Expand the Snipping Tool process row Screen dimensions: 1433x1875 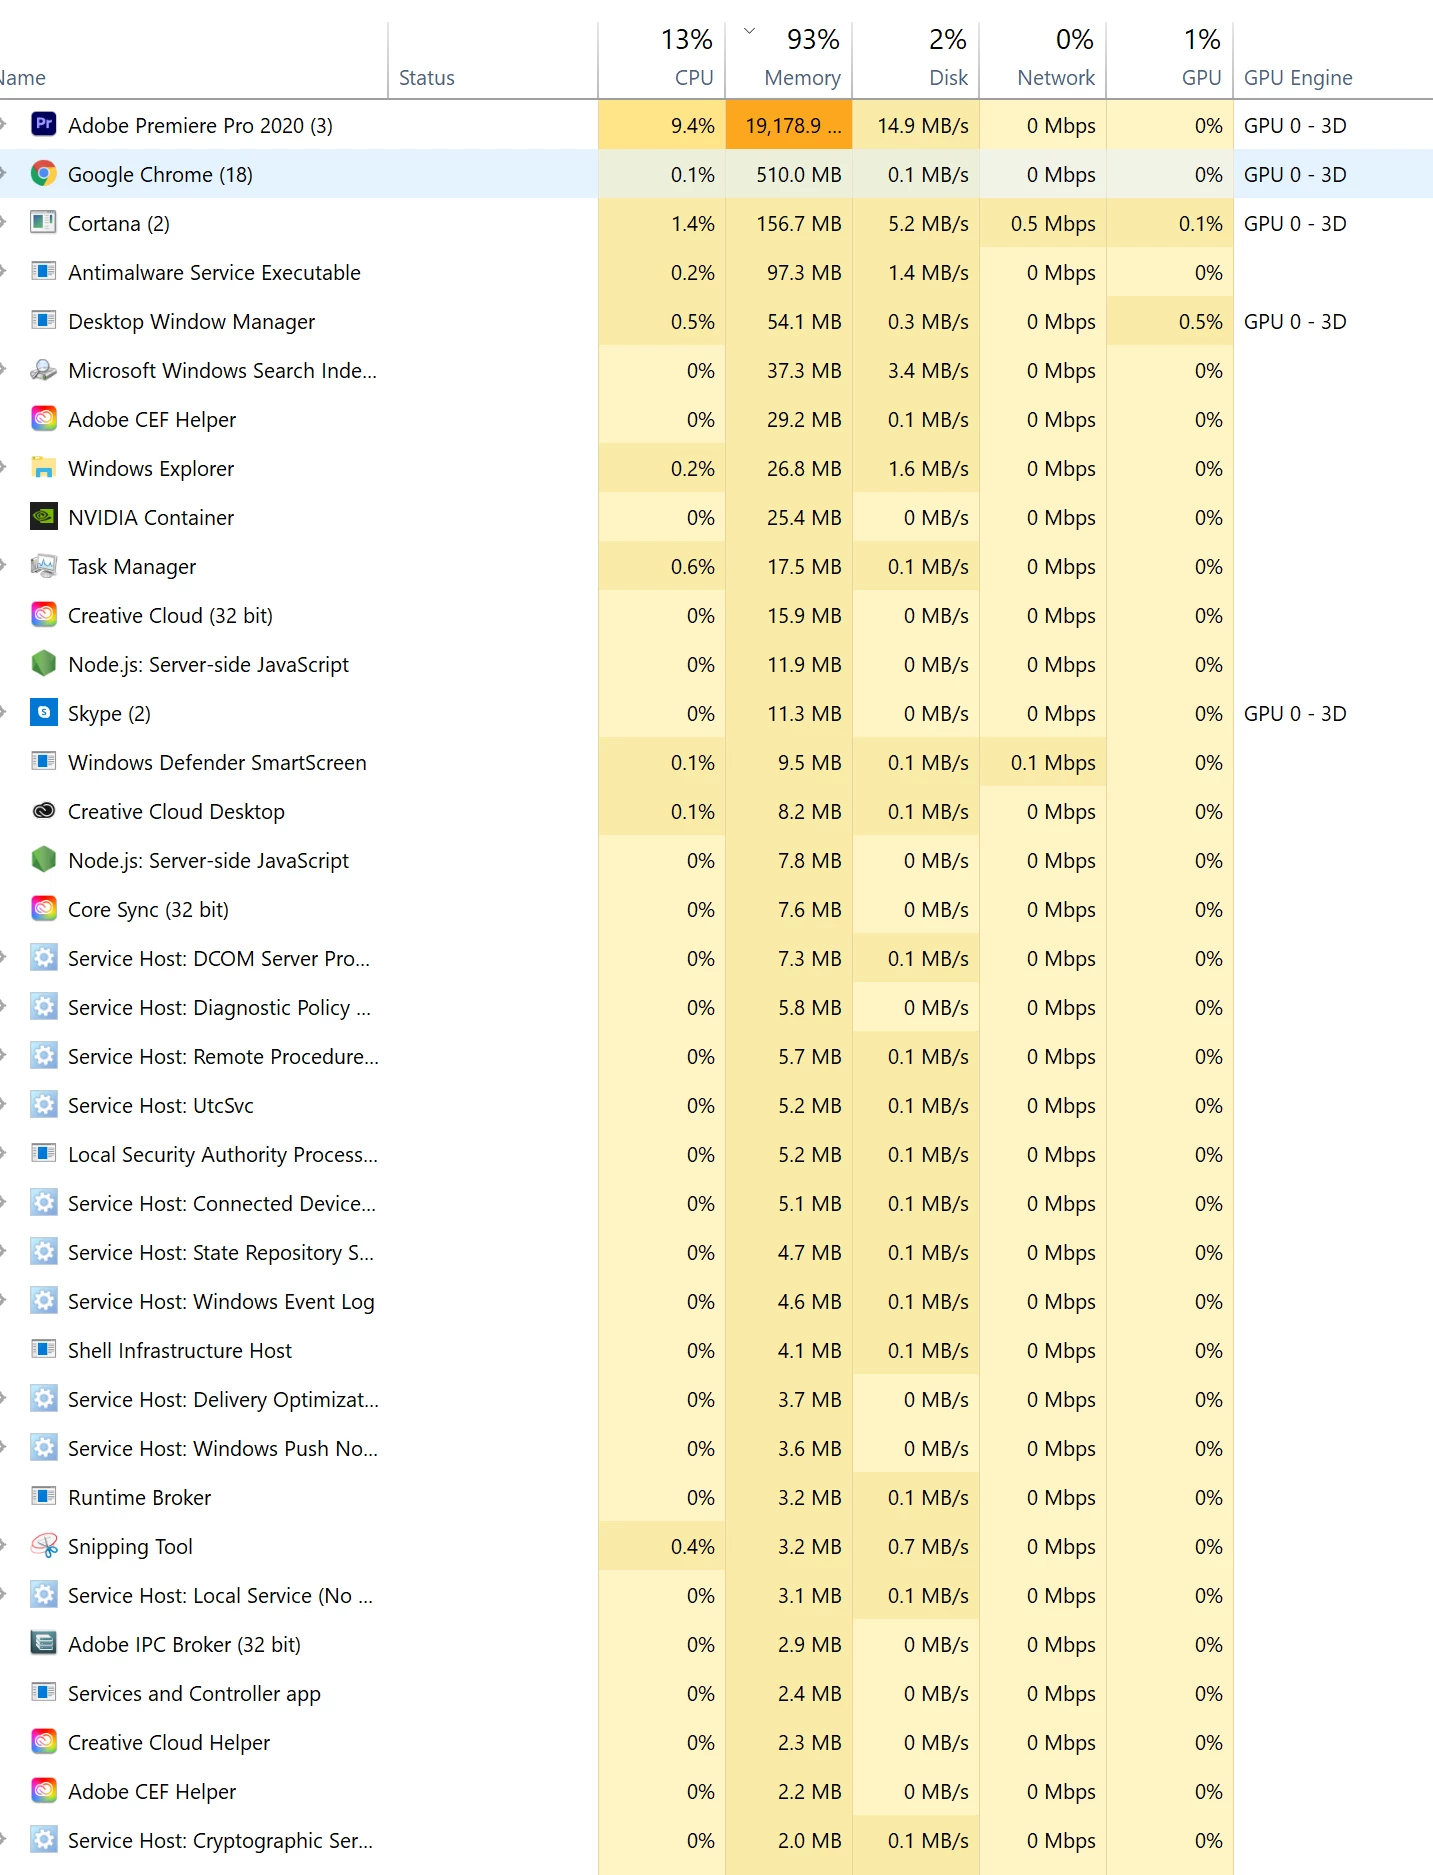point(4,1545)
